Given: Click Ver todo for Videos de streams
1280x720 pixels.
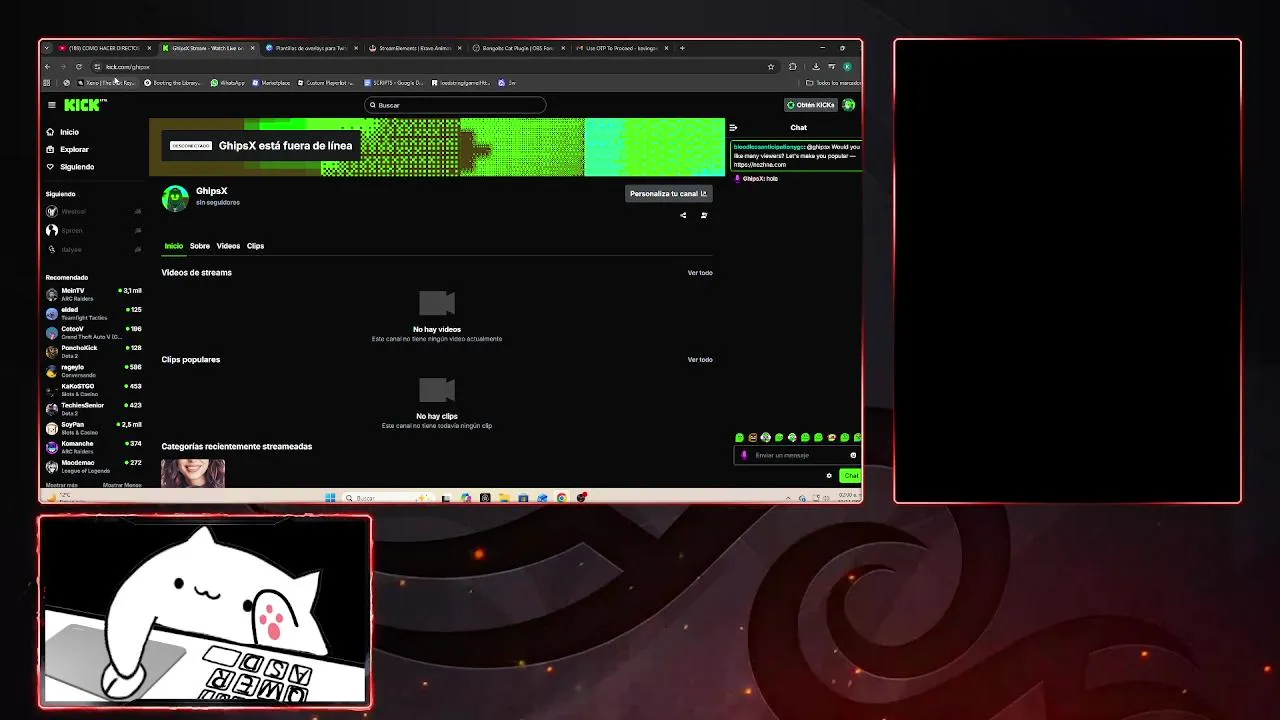Looking at the screenshot, I should tap(700, 273).
